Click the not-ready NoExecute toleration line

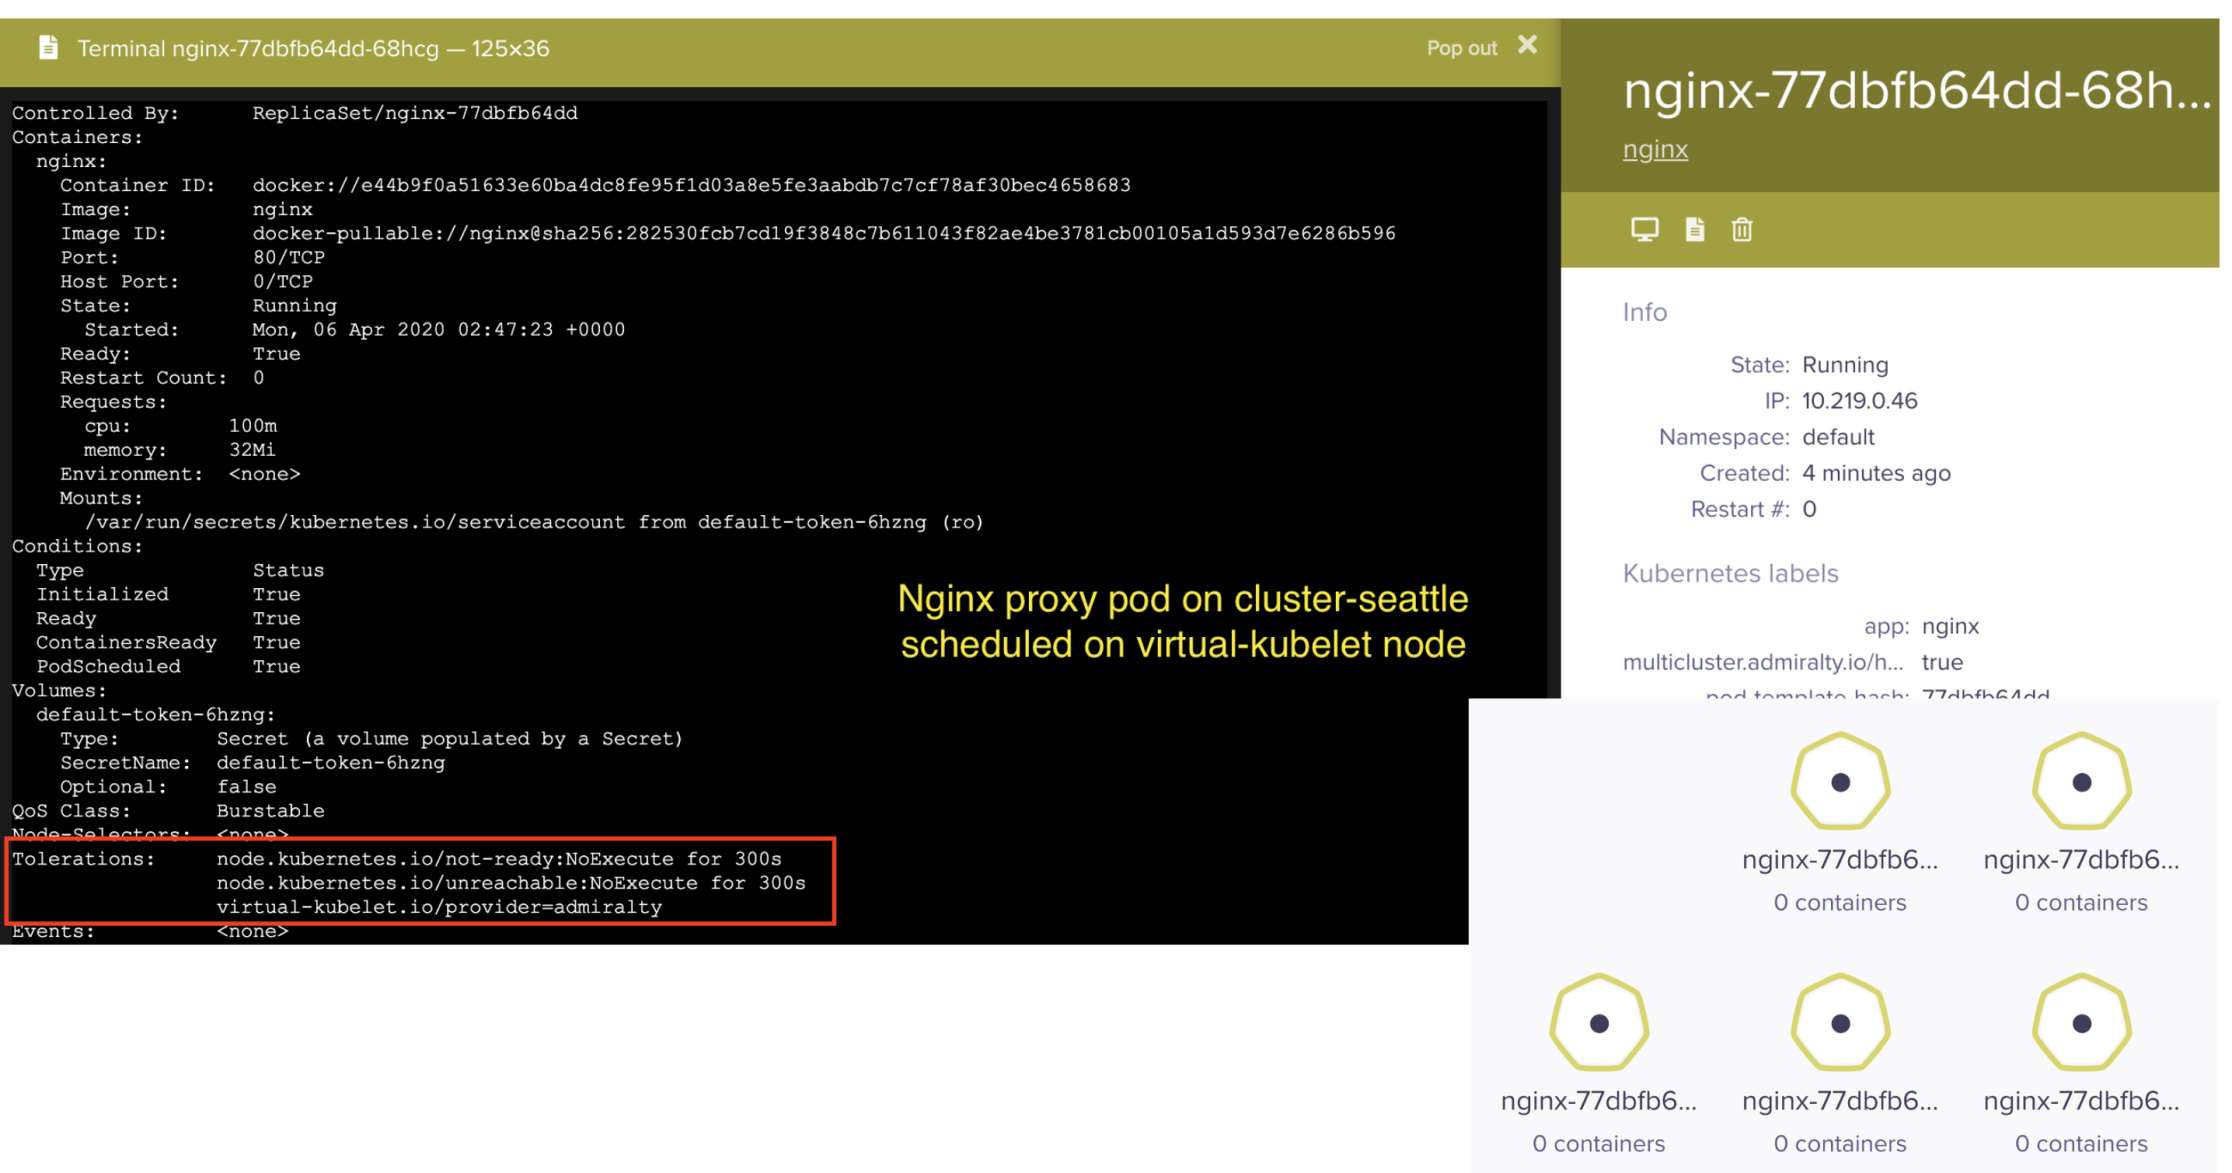[499, 859]
